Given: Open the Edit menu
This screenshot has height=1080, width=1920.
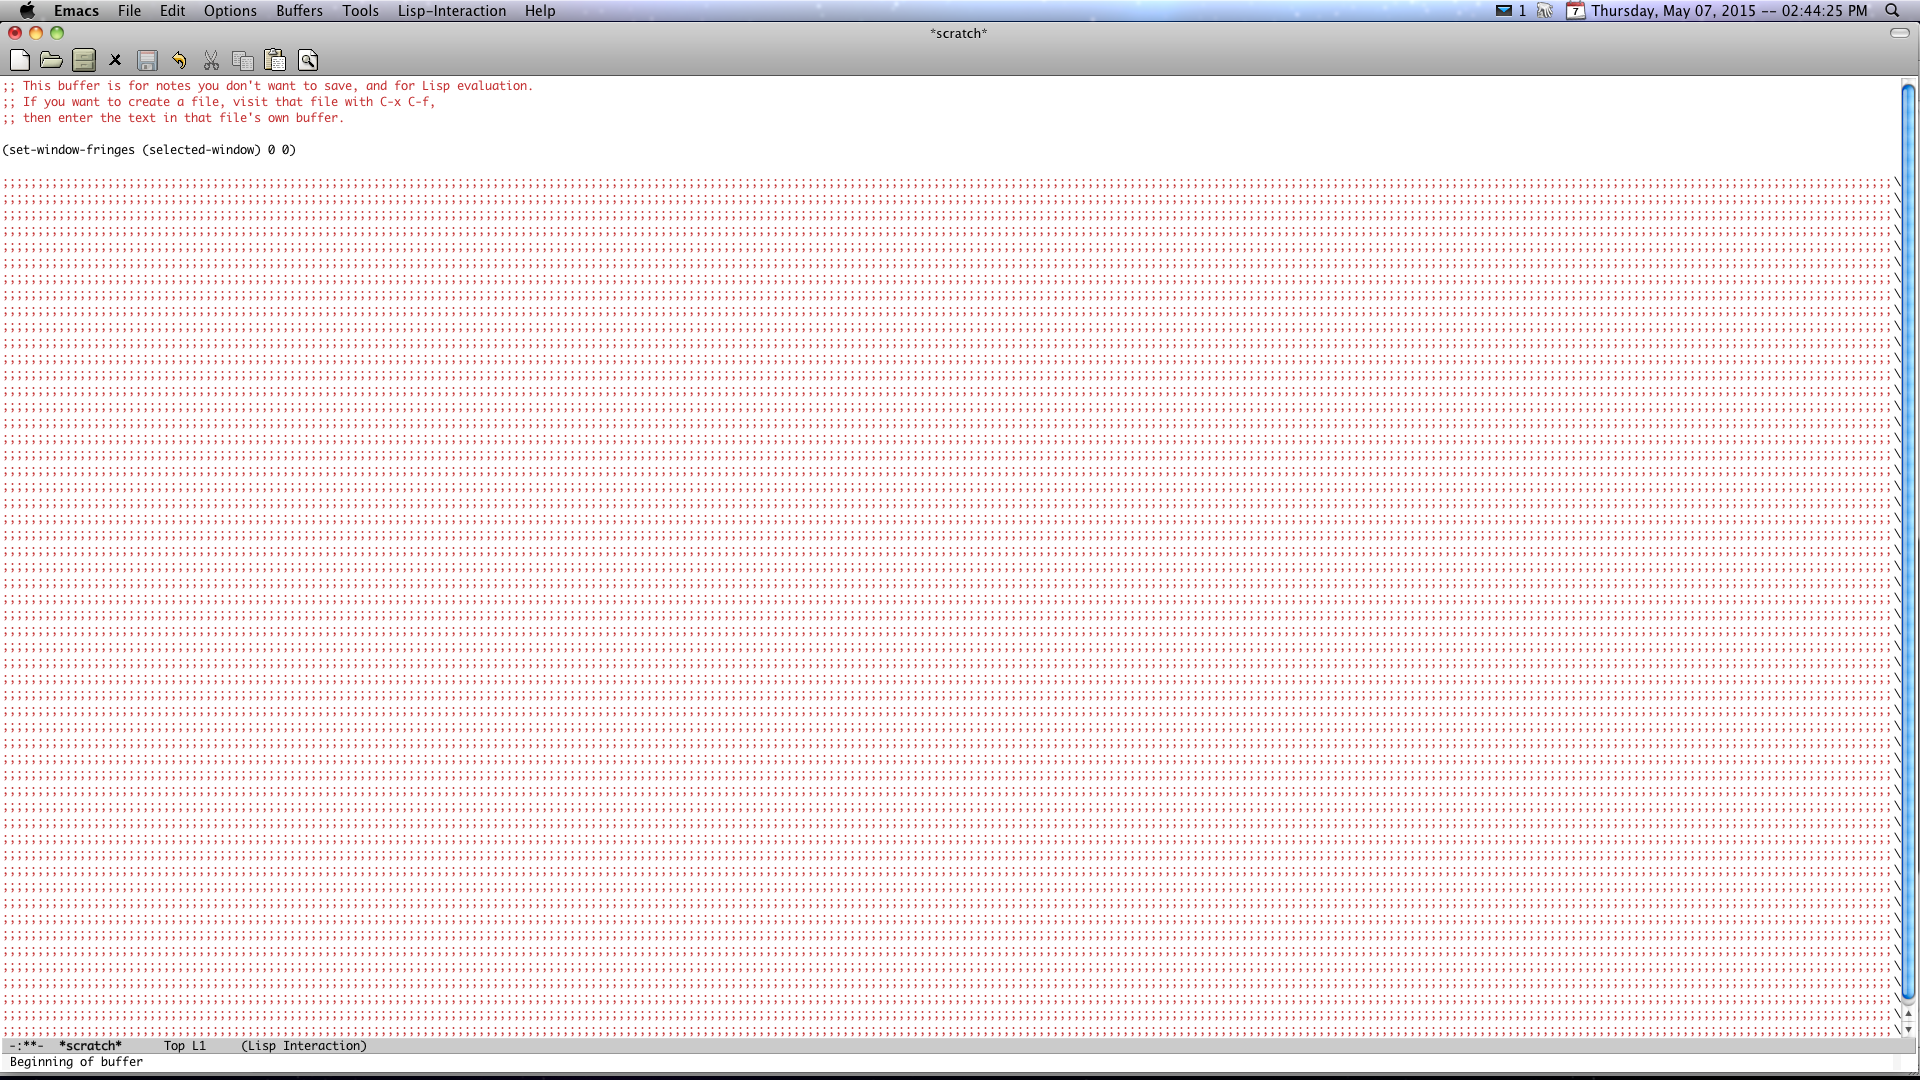Looking at the screenshot, I should 172,11.
